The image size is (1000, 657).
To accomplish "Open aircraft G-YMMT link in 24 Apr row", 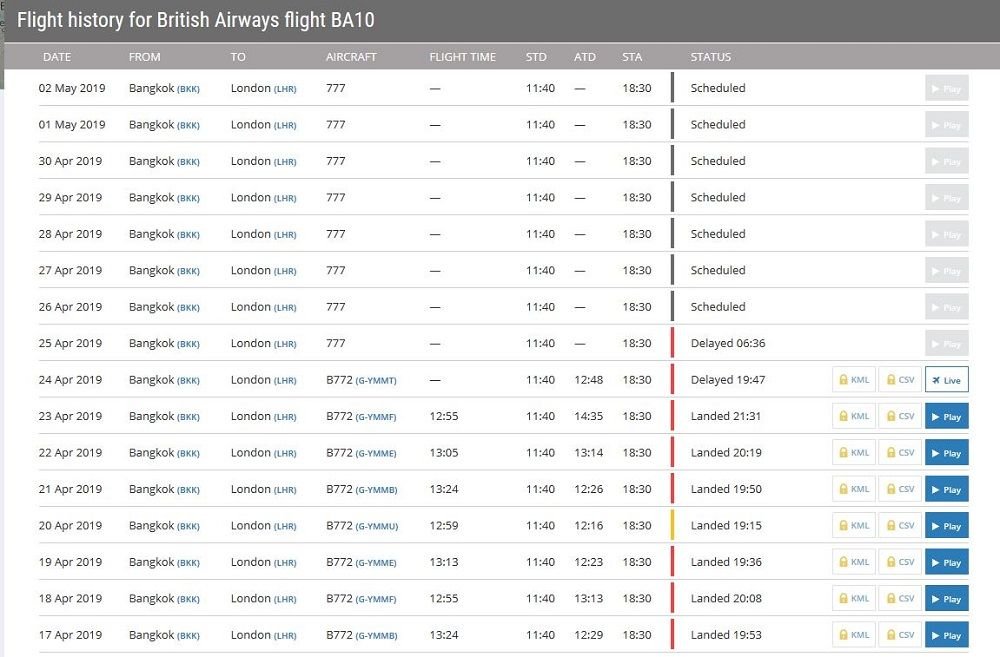I will (376, 381).
